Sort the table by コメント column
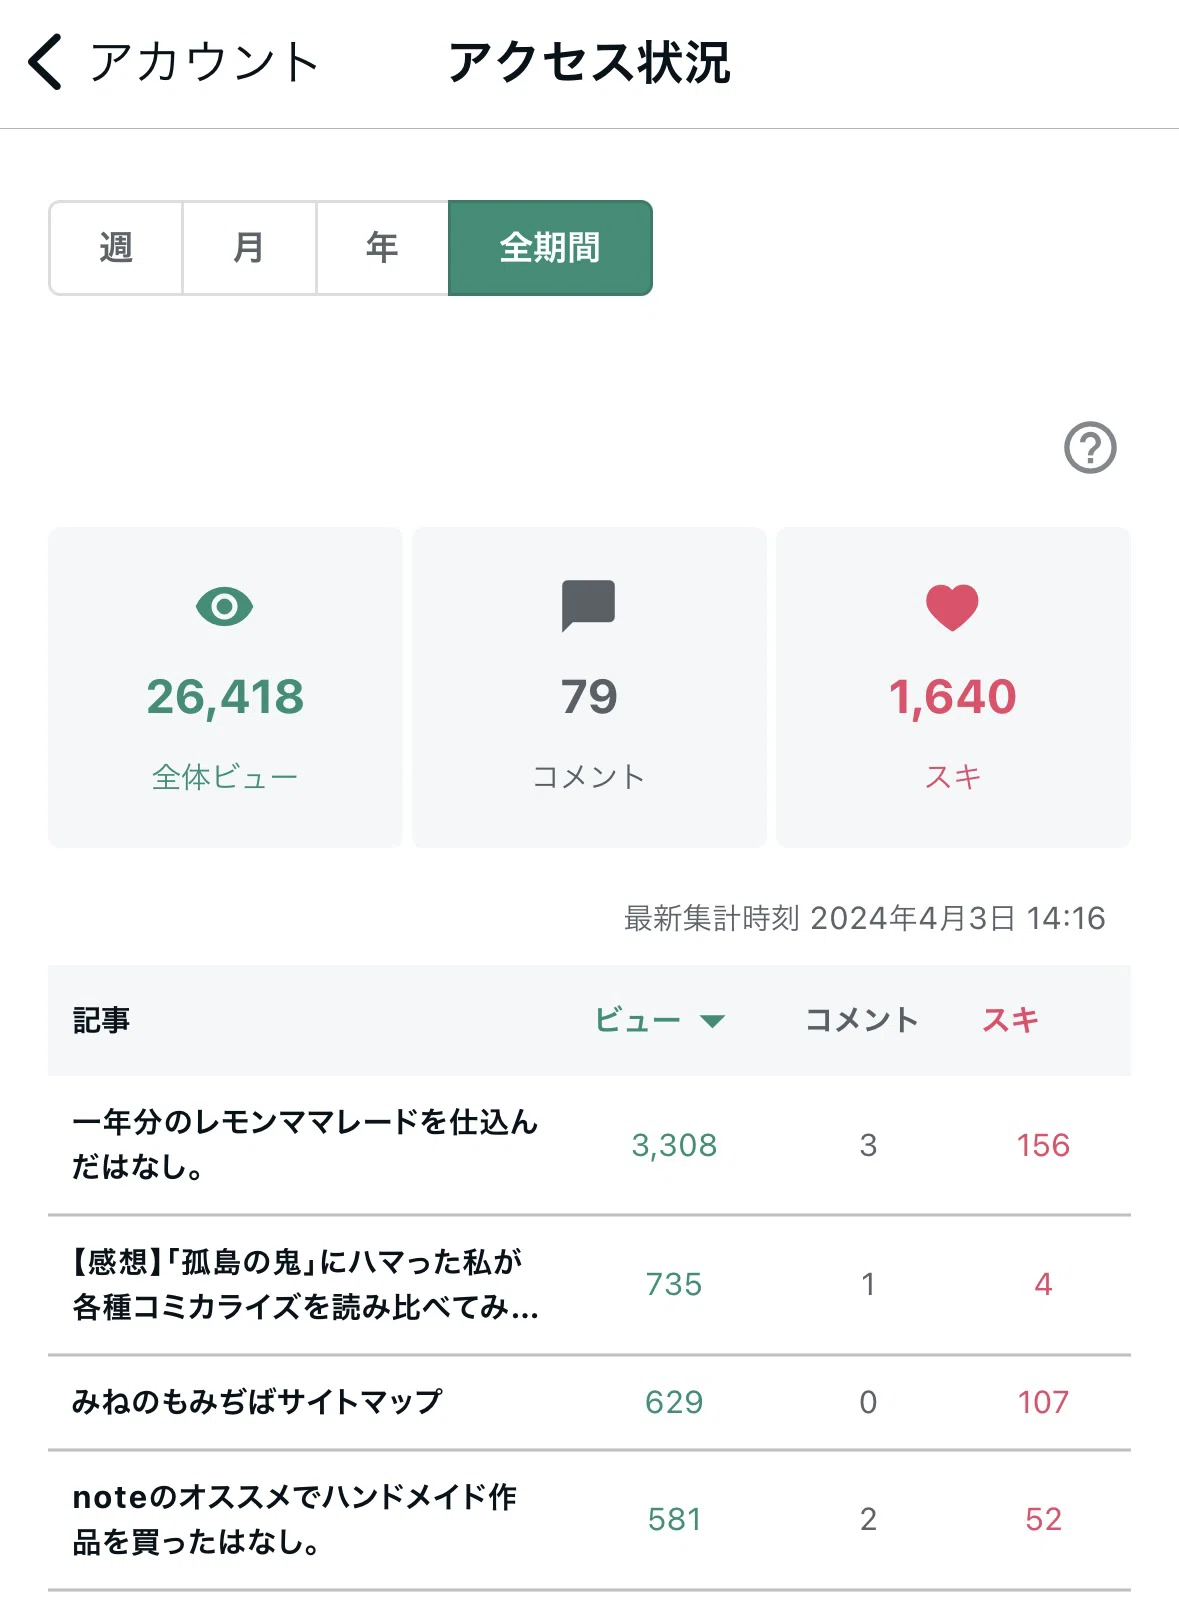 (862, 1020)
